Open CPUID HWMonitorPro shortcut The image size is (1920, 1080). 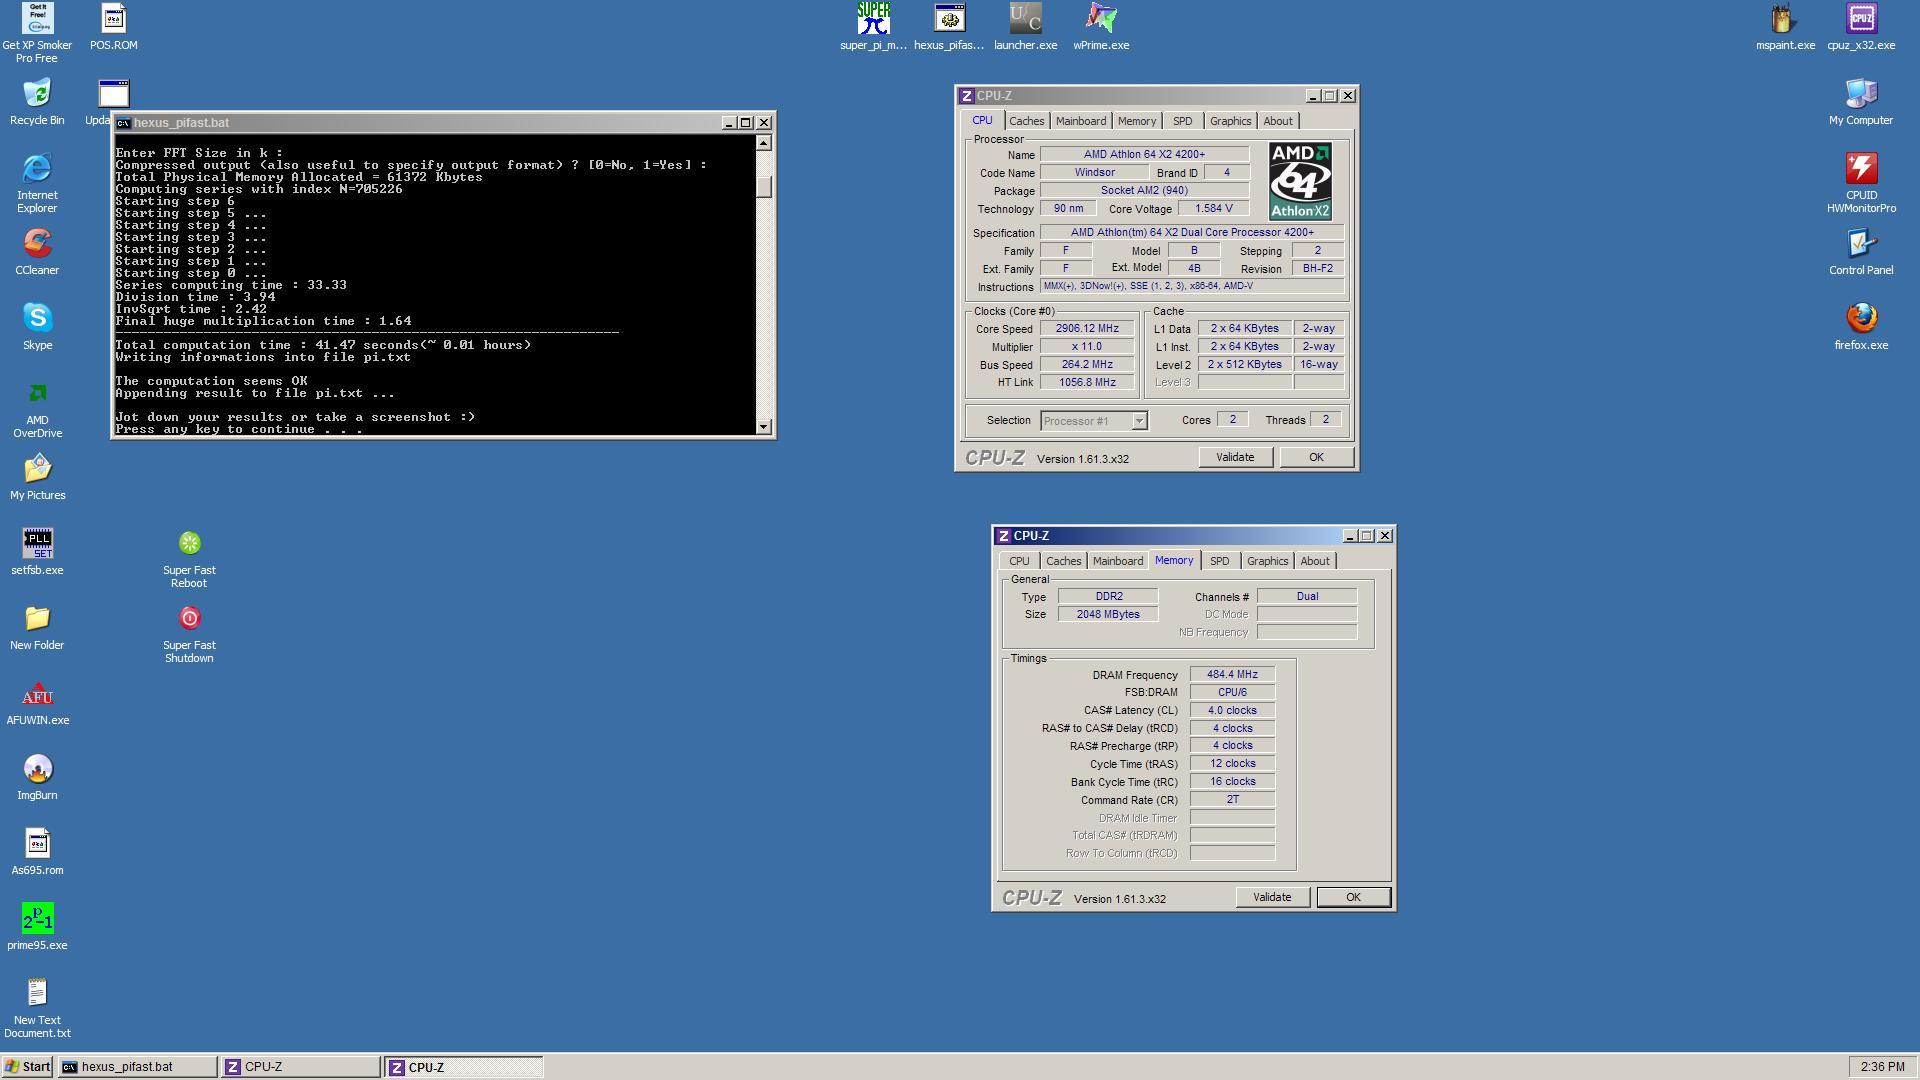click(x=1861, y=183)
